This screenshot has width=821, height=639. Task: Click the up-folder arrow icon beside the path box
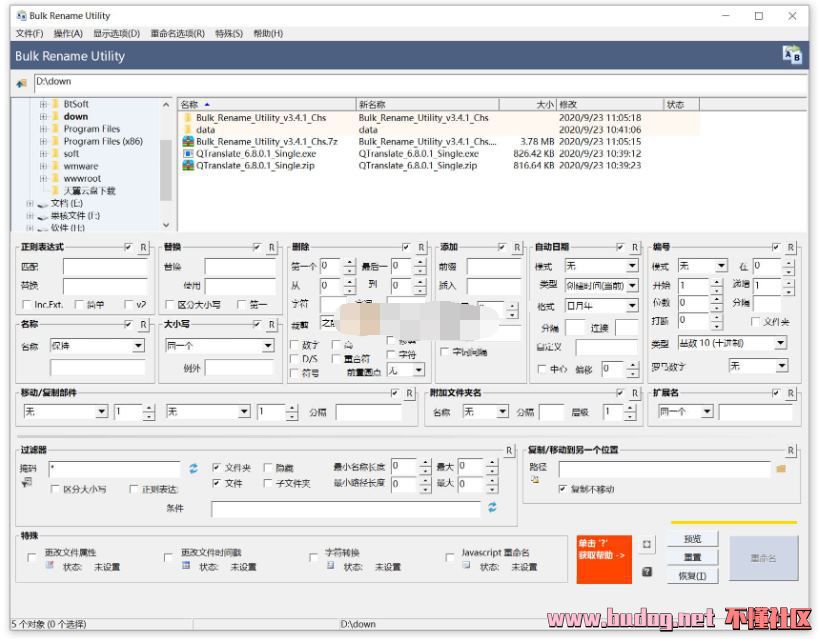21,83
